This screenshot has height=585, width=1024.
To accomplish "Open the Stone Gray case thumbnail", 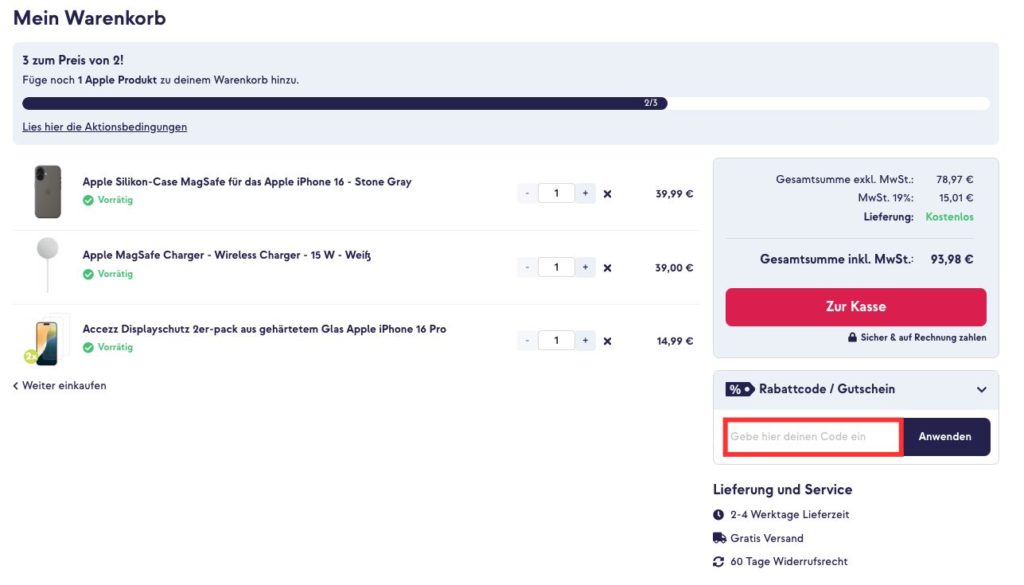I will (x=48, y=191).
